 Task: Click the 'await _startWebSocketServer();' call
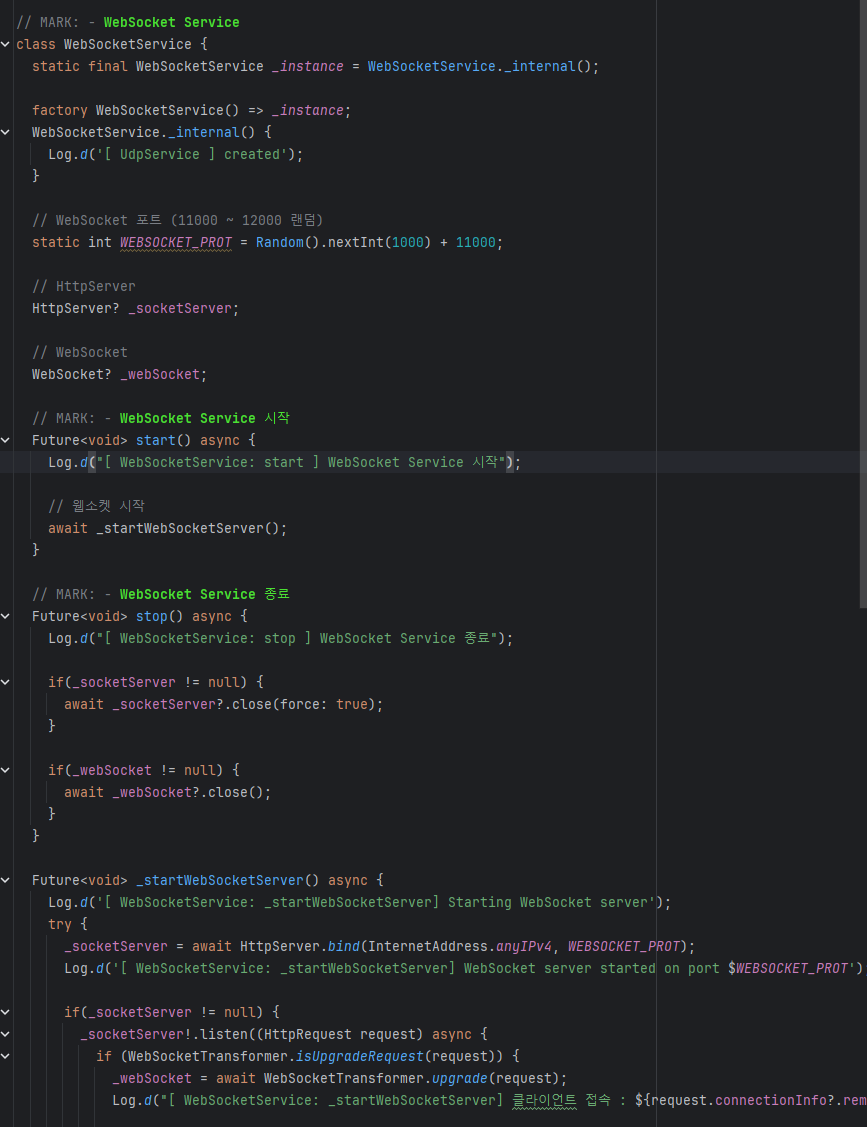(x=168, y=528)
